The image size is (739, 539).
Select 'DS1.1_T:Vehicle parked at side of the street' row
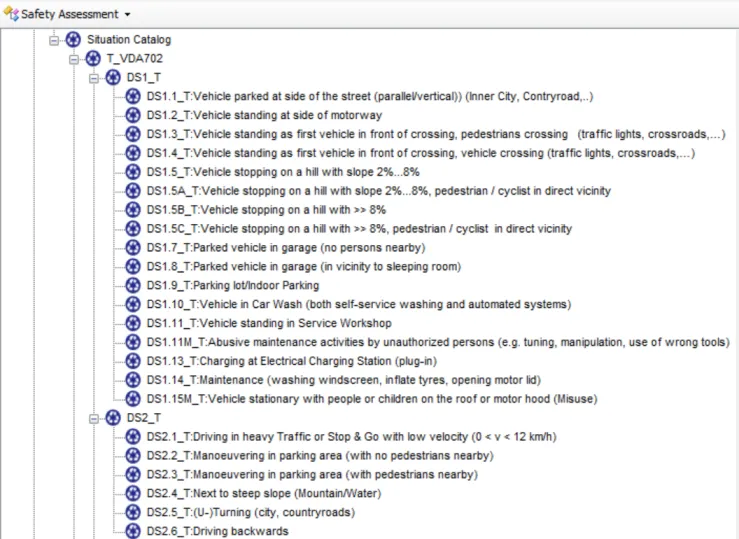tap(370, 96)
